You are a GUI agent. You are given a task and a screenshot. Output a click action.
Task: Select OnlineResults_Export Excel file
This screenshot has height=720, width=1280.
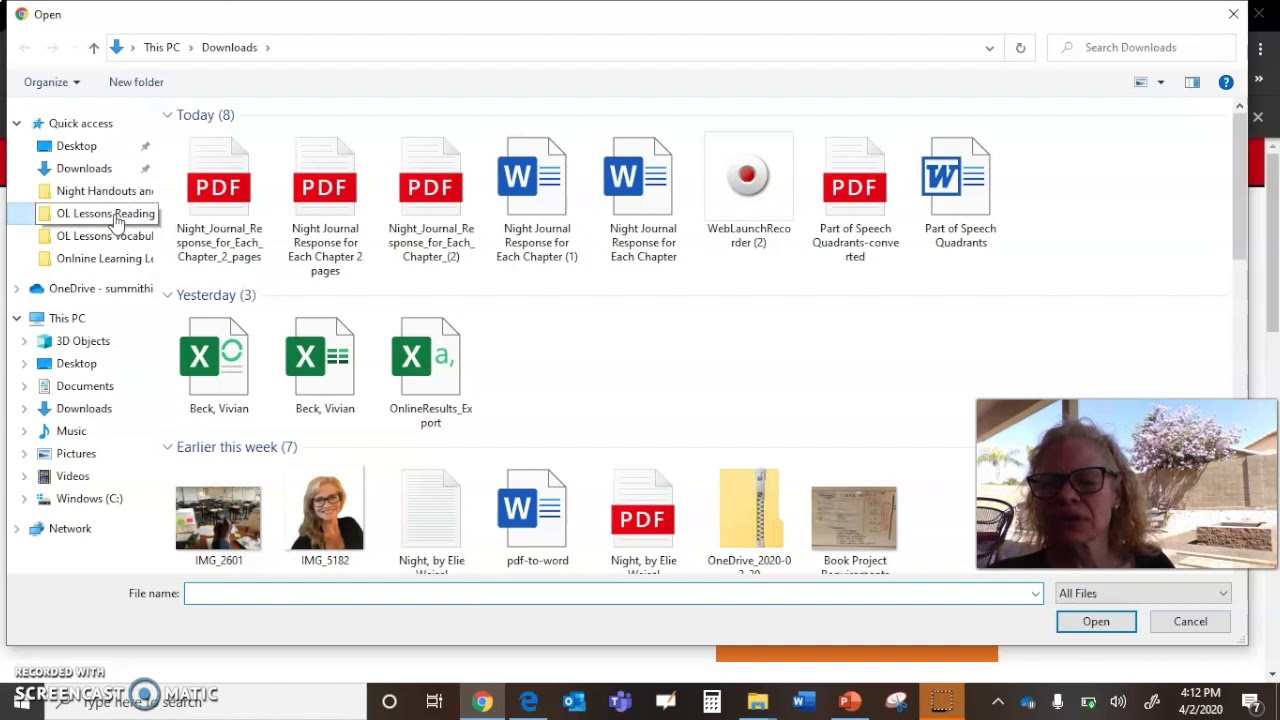pyautogui.click(x=431, y=372)
